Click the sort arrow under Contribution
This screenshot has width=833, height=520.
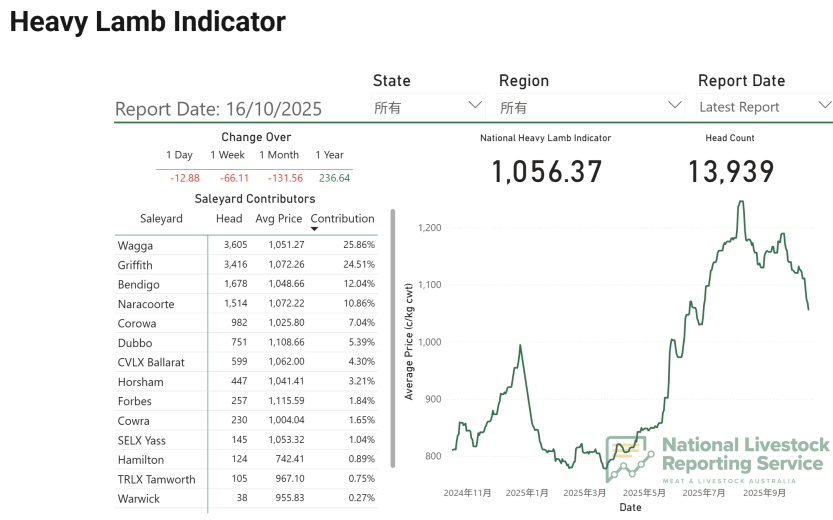click(x=315, y=229)
